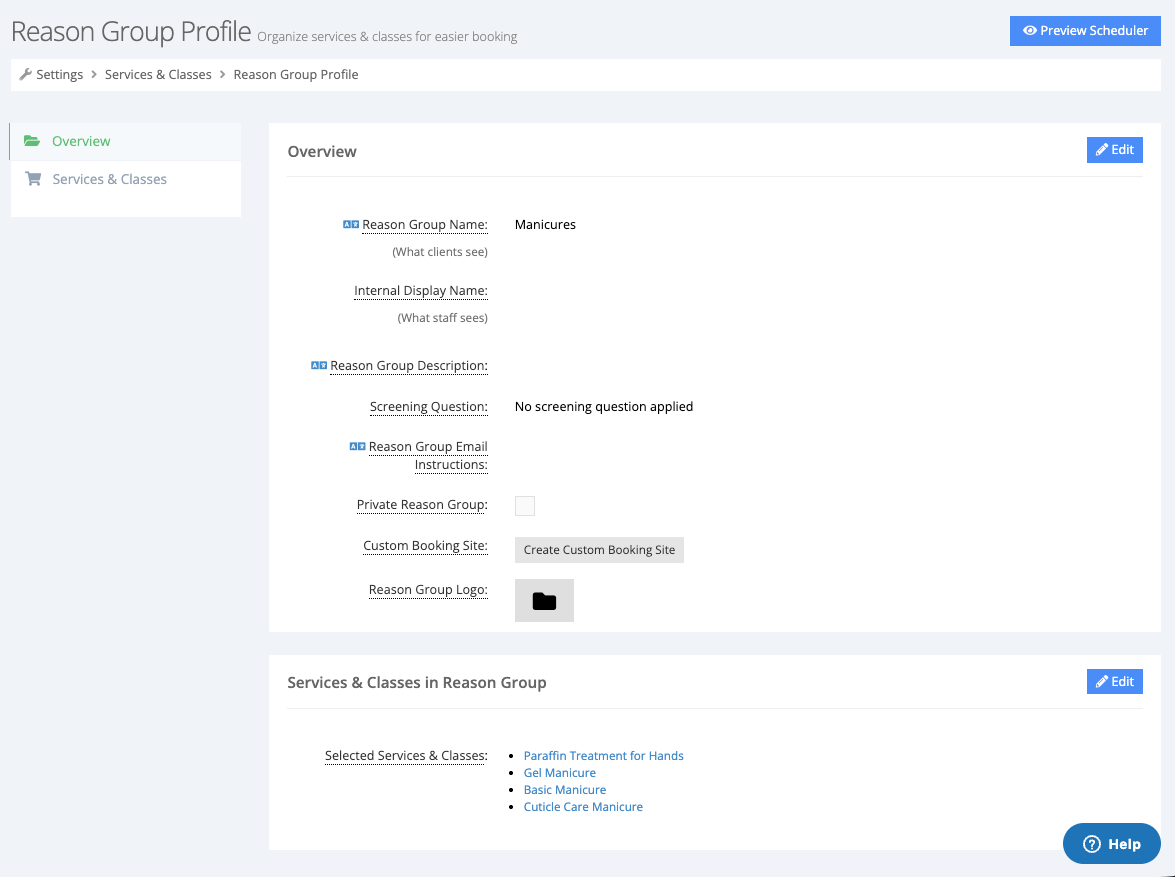Edit the Overview section
Viewport: 1175px width, 877px height.
pos(1114,150)
